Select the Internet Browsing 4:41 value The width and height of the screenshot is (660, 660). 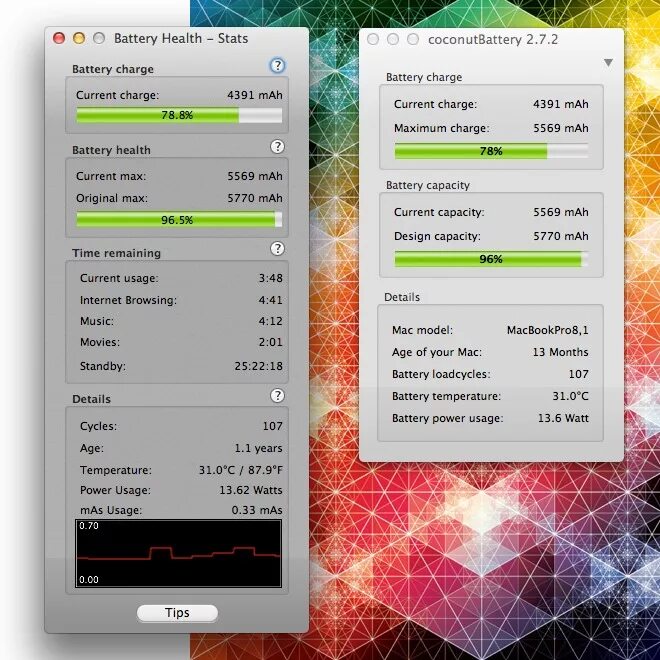click(271, 300)
